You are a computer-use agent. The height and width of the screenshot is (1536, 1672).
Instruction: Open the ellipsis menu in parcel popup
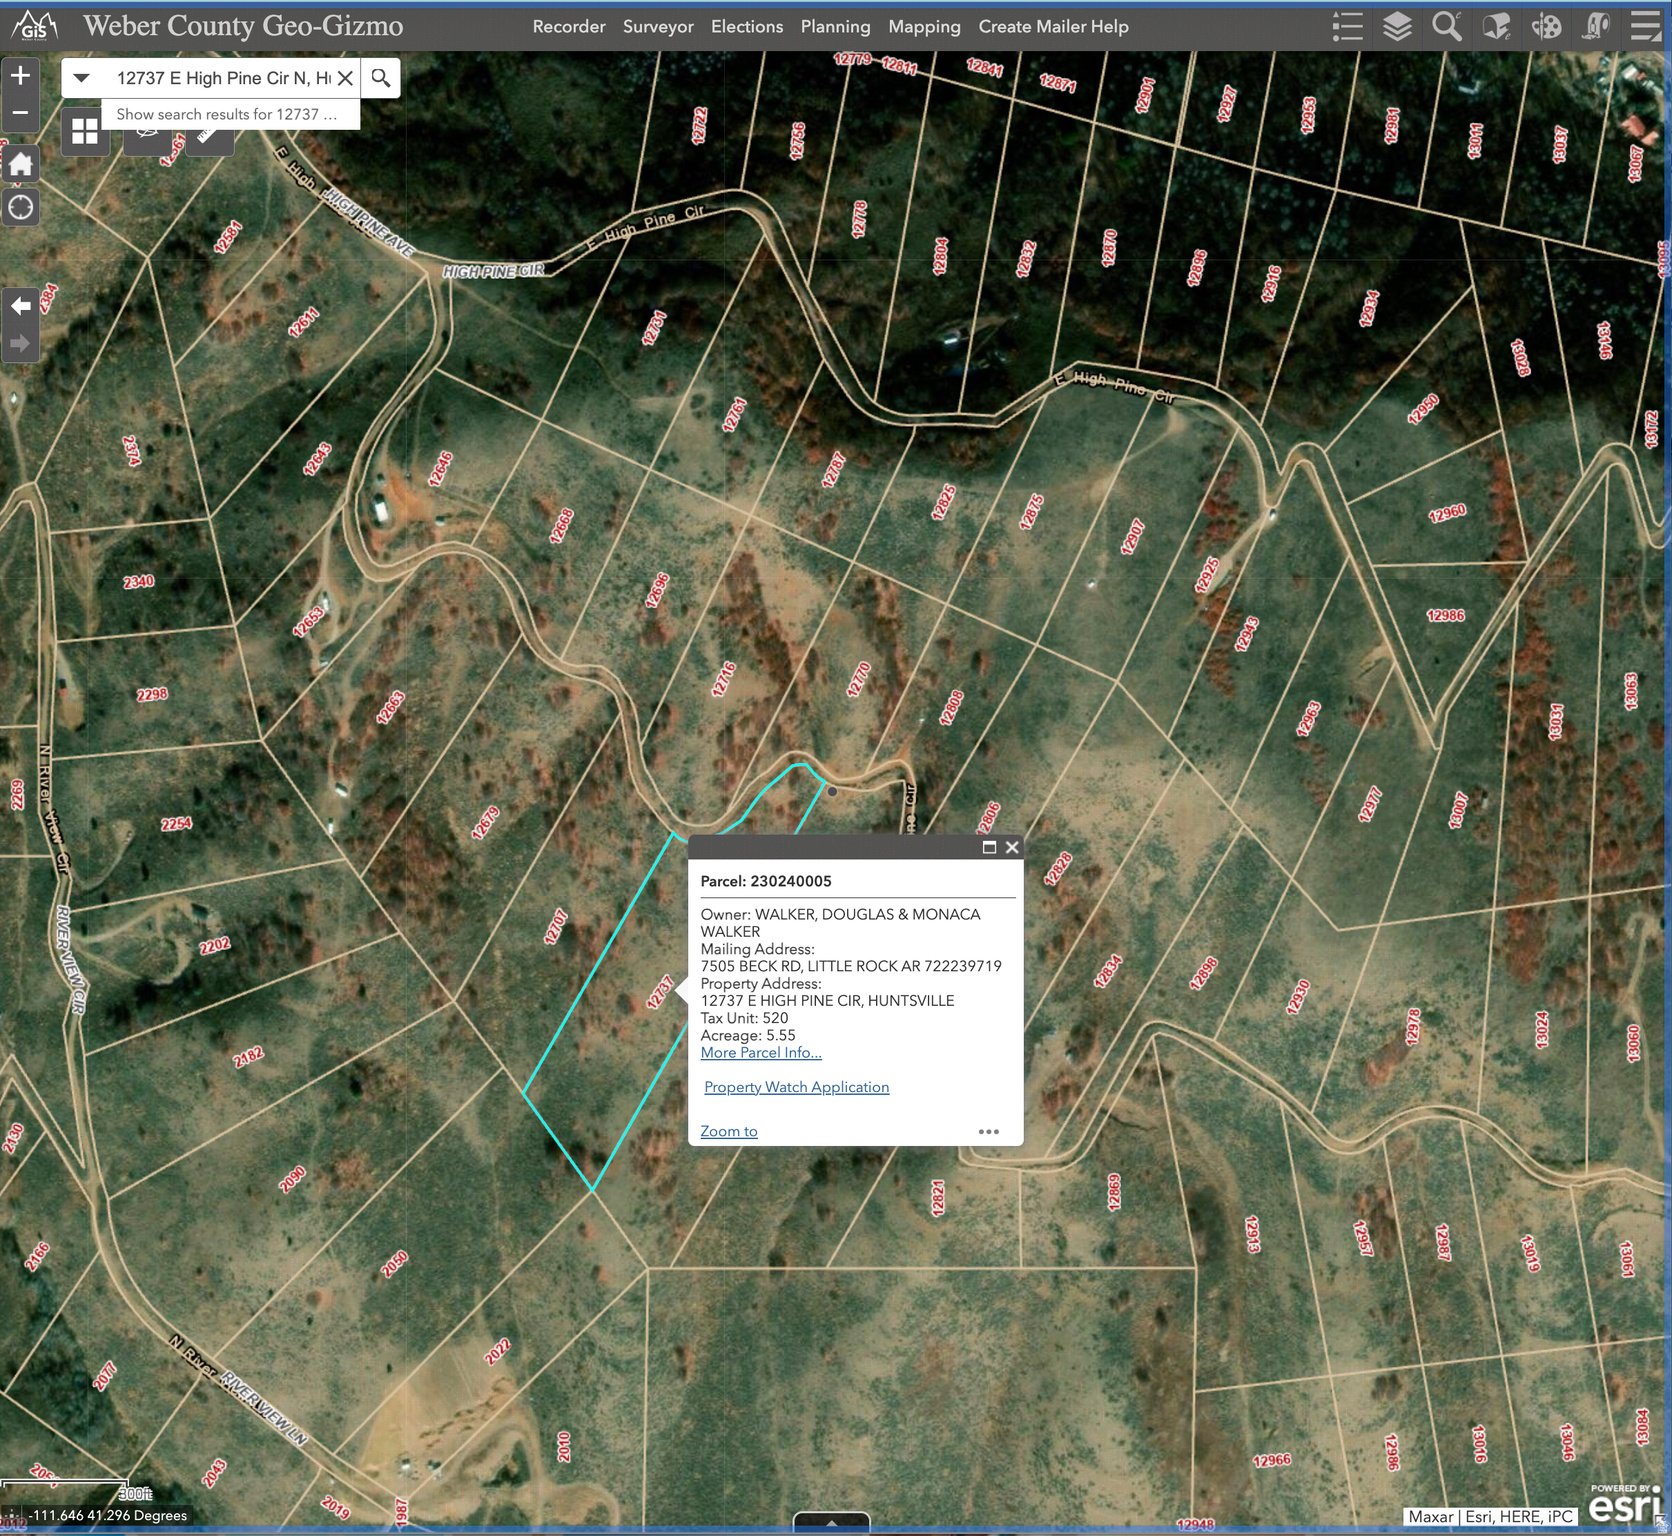coord(989,1131)
